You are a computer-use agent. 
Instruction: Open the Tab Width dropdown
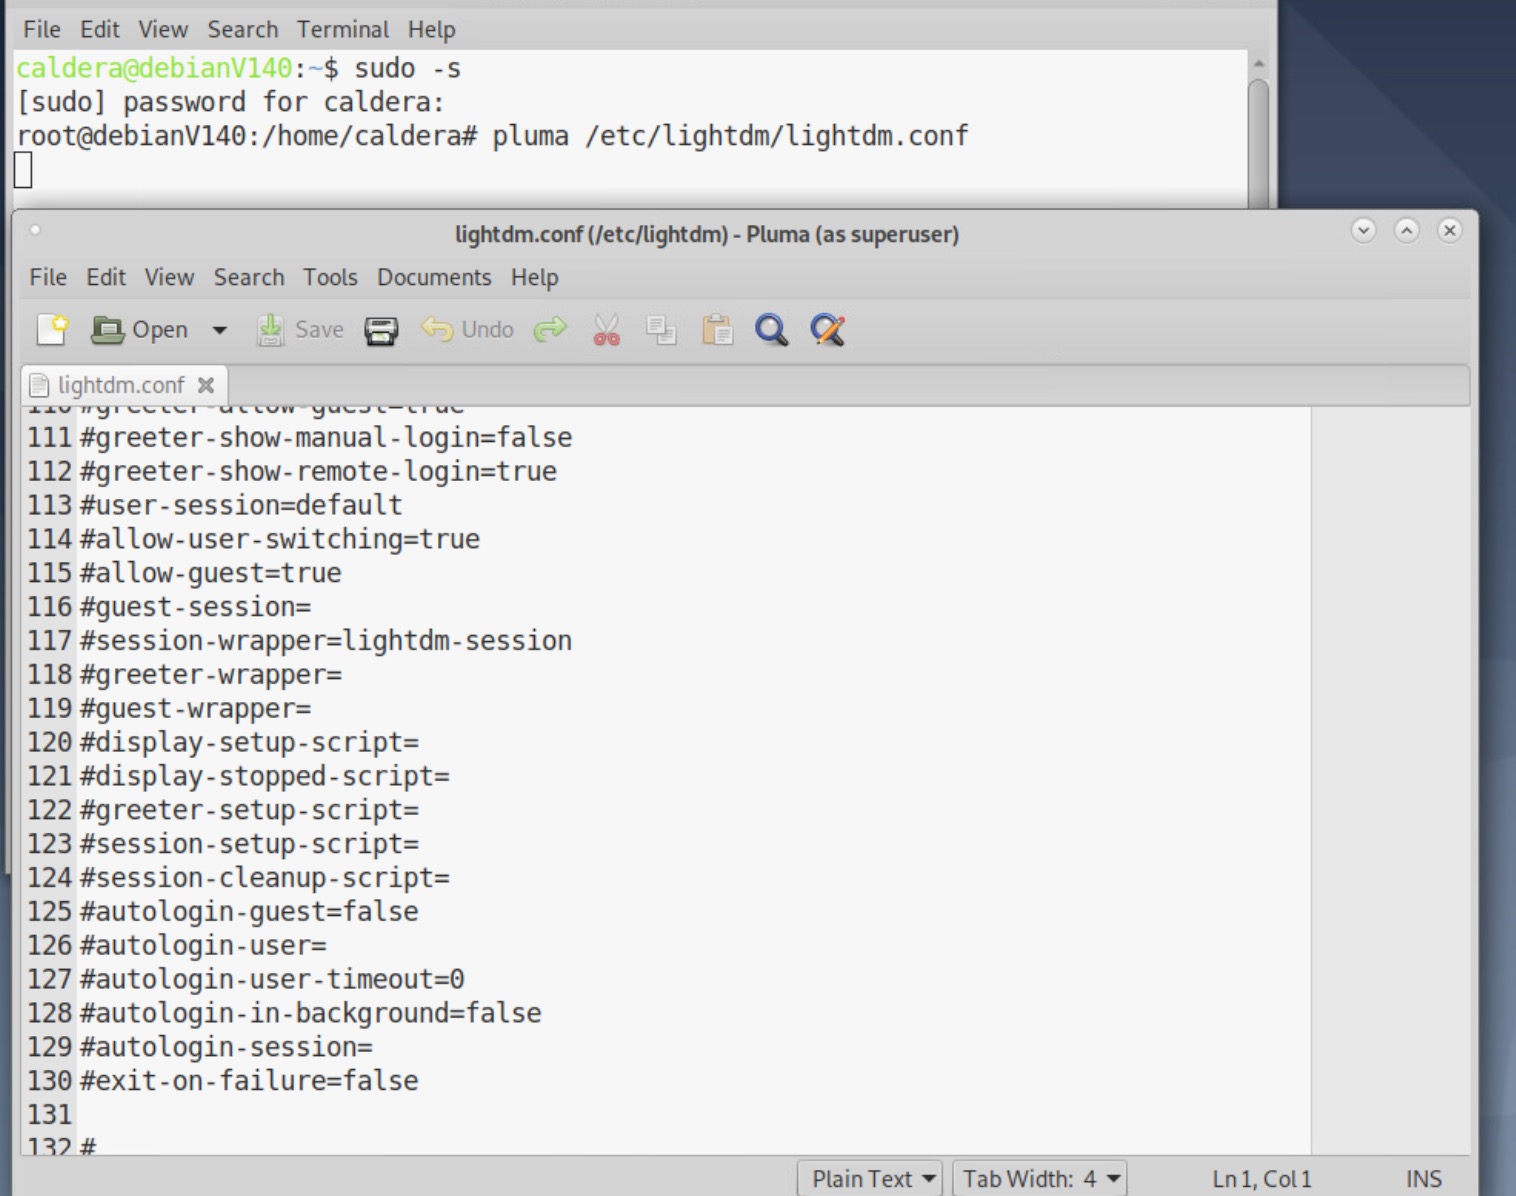tap(1039, 1179)
